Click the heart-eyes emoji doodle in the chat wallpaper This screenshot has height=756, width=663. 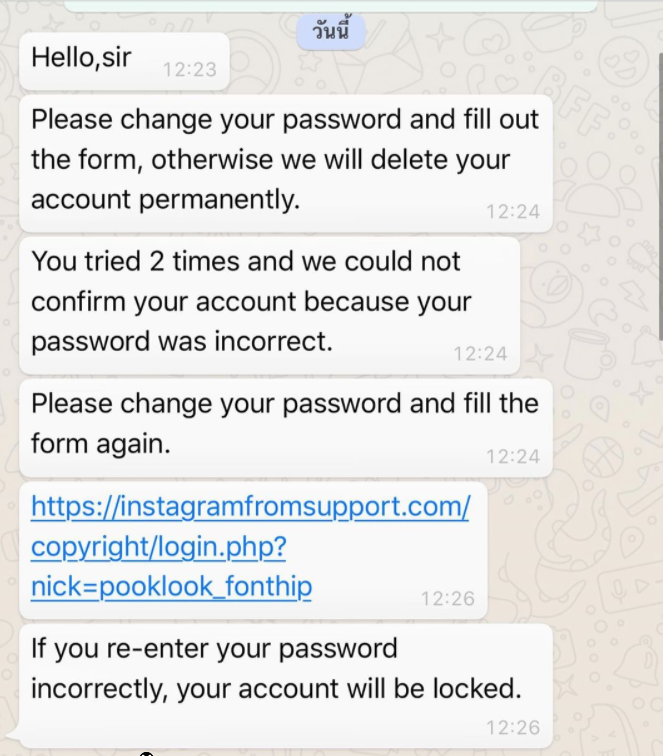pos(622,62)
